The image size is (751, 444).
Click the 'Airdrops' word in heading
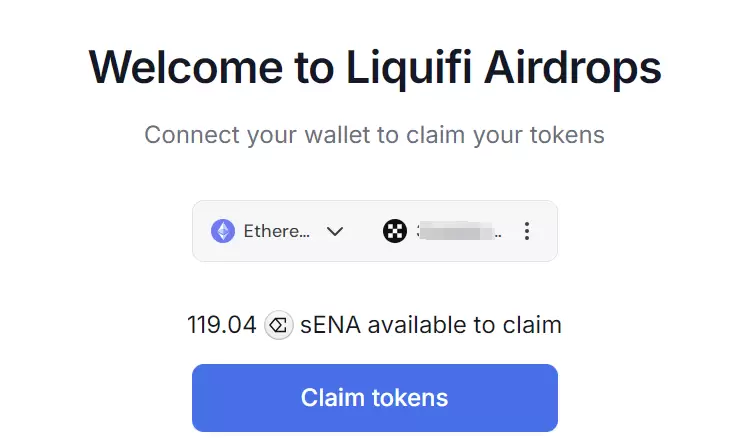[x=572, y=69]
